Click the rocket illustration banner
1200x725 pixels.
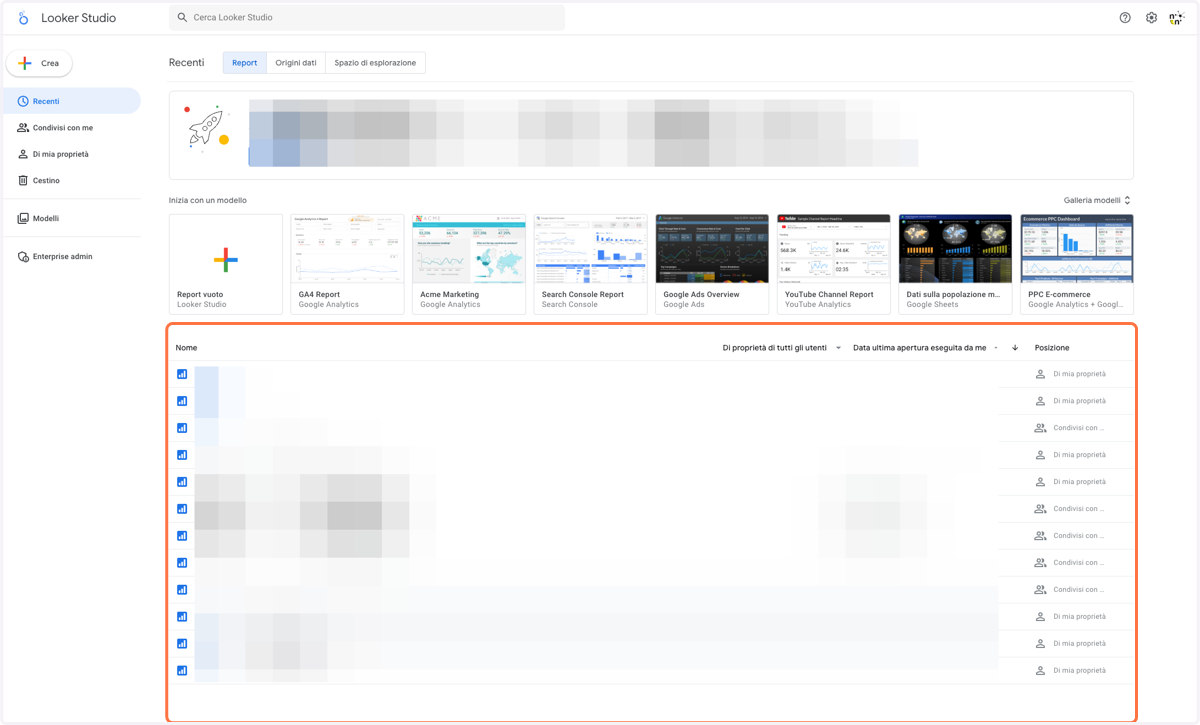[209, 128]
